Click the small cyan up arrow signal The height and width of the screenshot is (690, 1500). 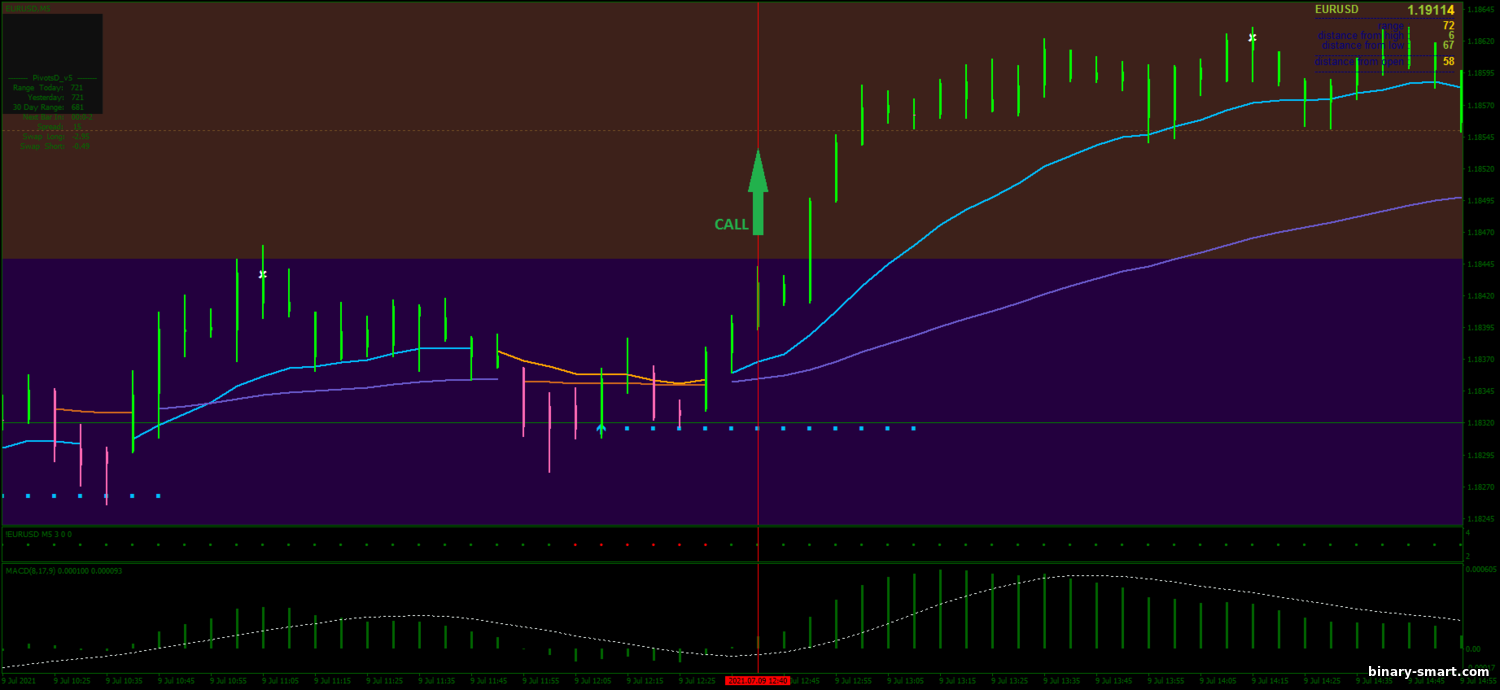(601, 429)
